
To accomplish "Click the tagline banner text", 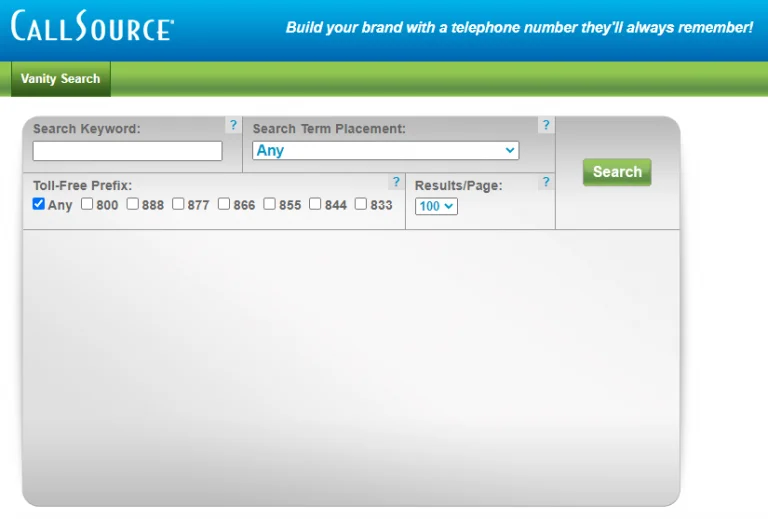I will (x=519, y=28).
